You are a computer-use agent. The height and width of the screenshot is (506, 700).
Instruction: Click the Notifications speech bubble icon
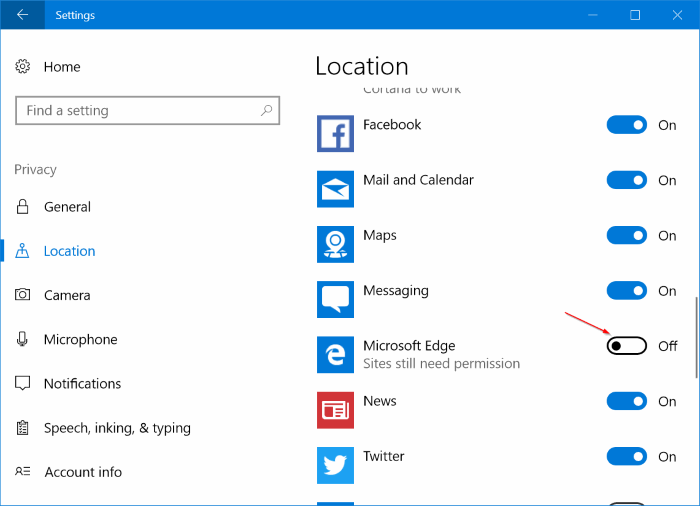pos(22,384)
